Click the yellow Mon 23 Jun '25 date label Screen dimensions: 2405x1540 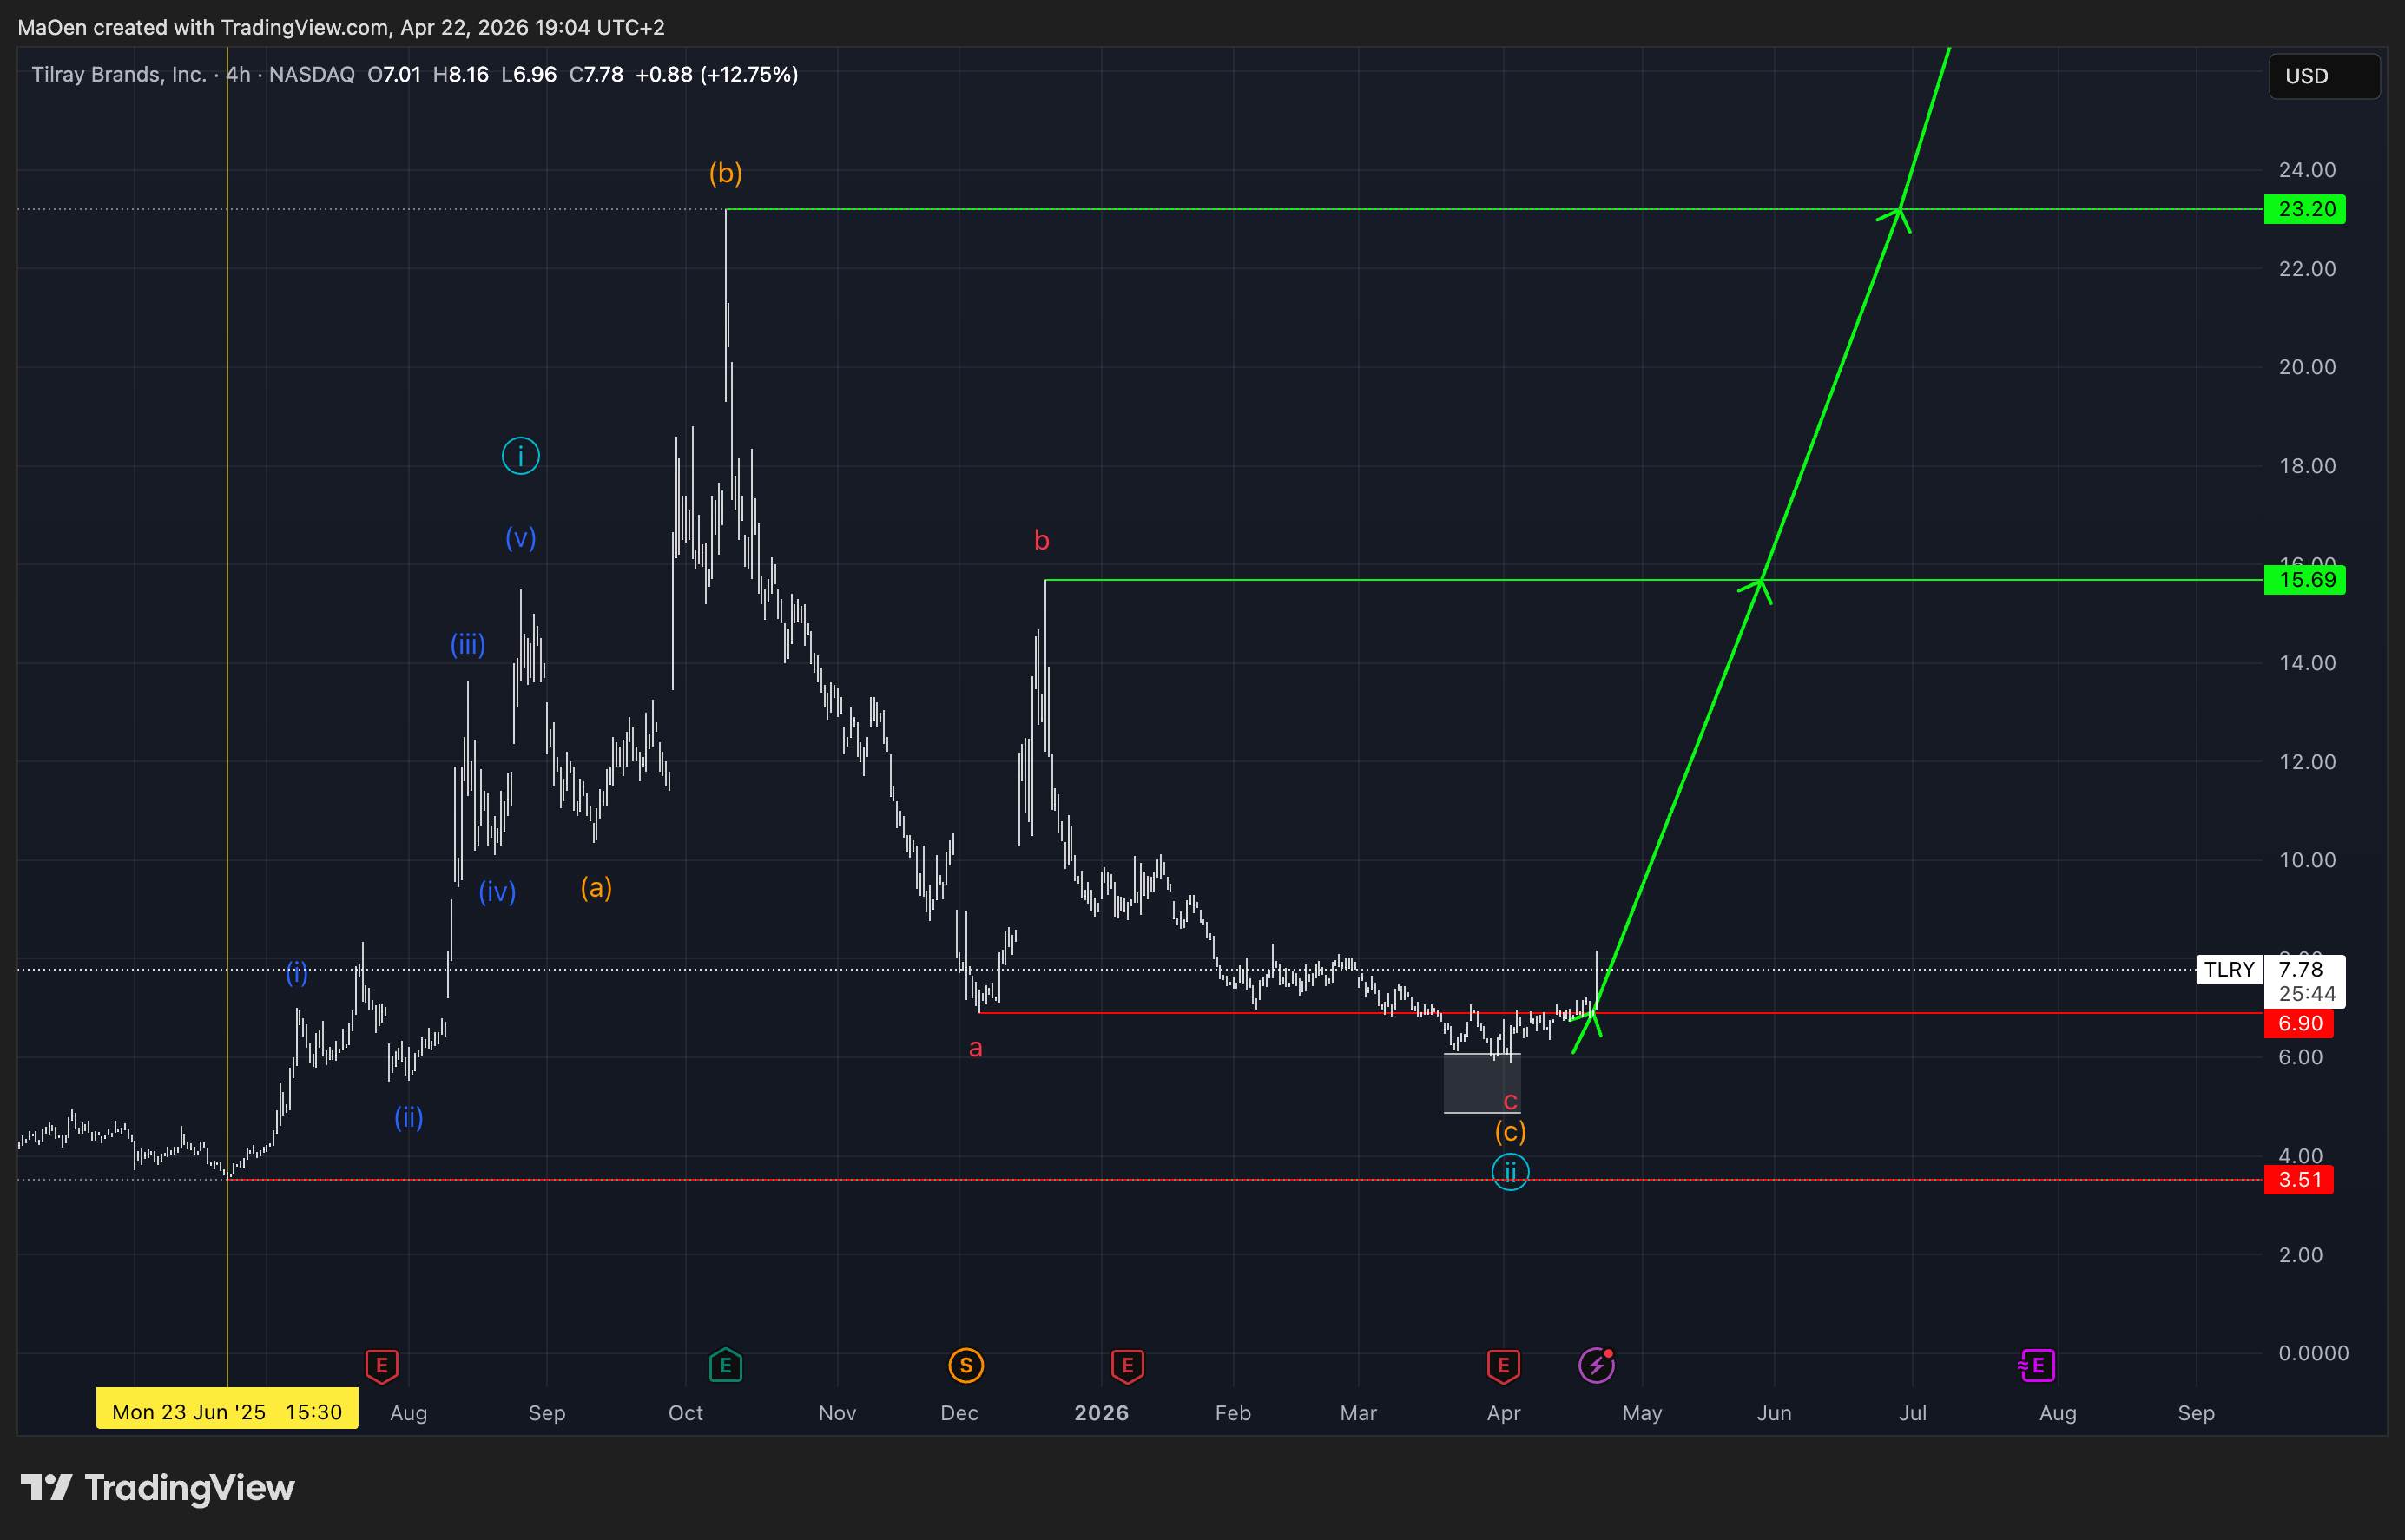[x=227, y=1411]
